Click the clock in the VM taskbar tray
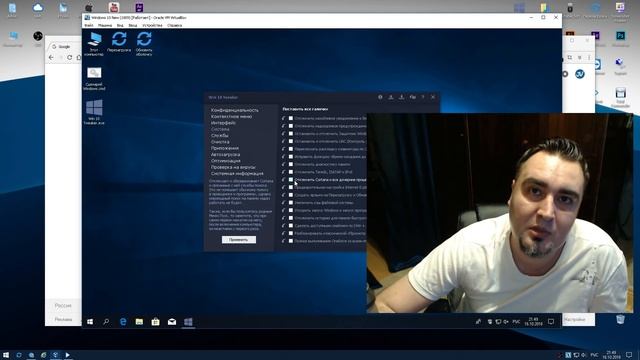Image resolution: width=640 pixels, height=360 pixels. click(533, 322)
